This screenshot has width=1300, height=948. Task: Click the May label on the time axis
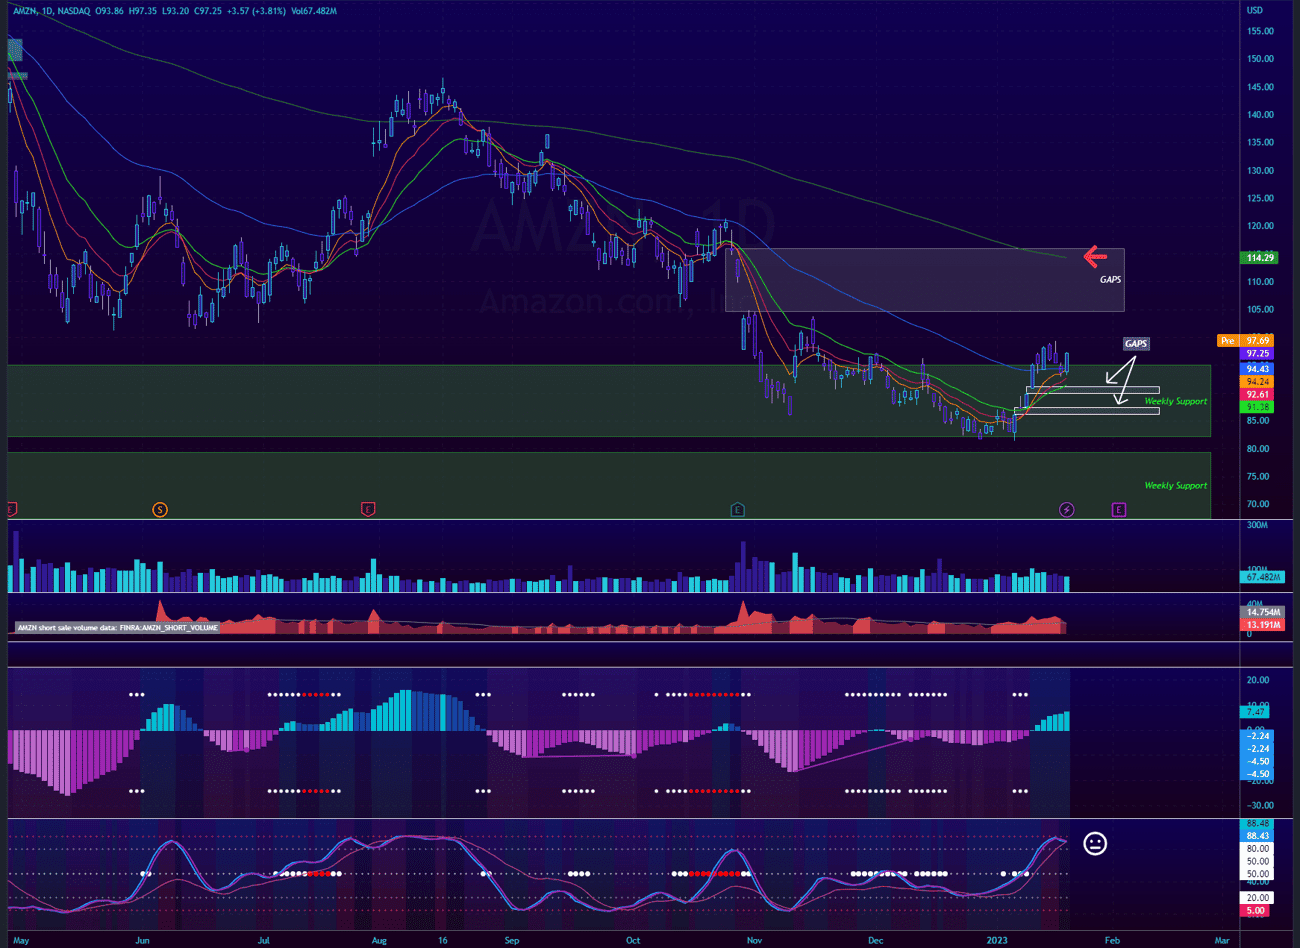21,941
